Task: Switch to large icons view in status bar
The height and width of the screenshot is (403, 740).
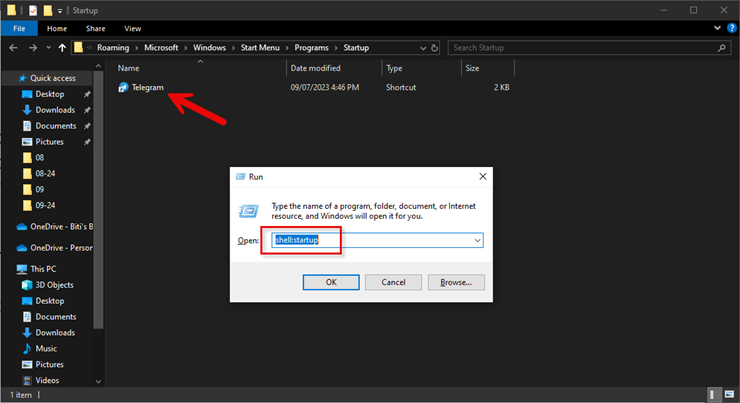Action: click(729, 395)
